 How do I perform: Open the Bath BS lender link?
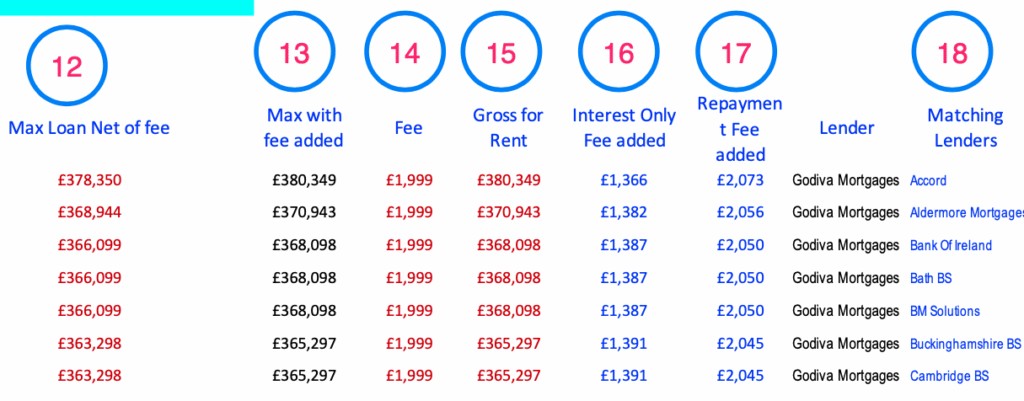[x=931, y=278]
